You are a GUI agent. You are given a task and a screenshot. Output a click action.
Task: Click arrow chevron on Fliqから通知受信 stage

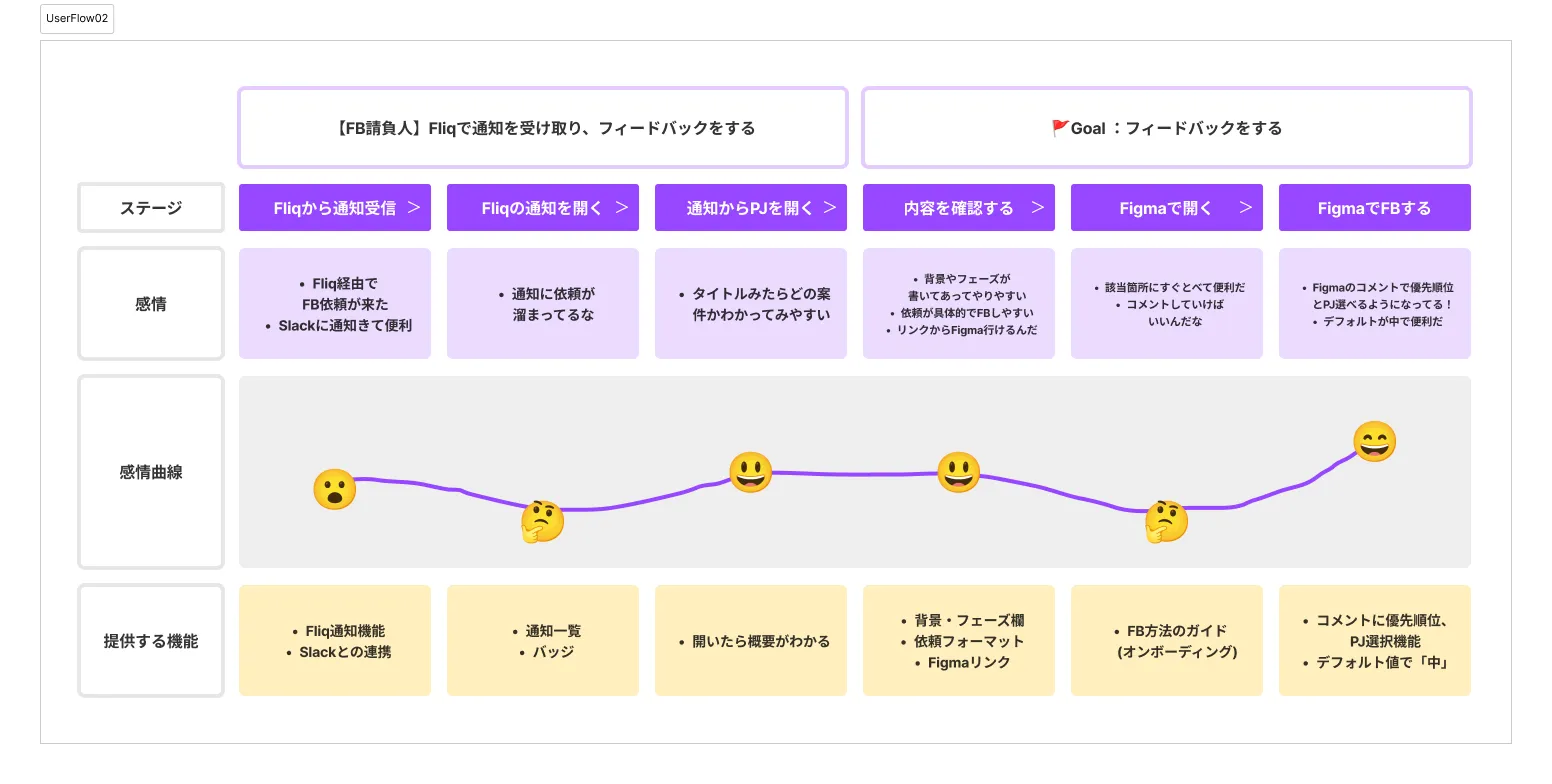point(413,208)
